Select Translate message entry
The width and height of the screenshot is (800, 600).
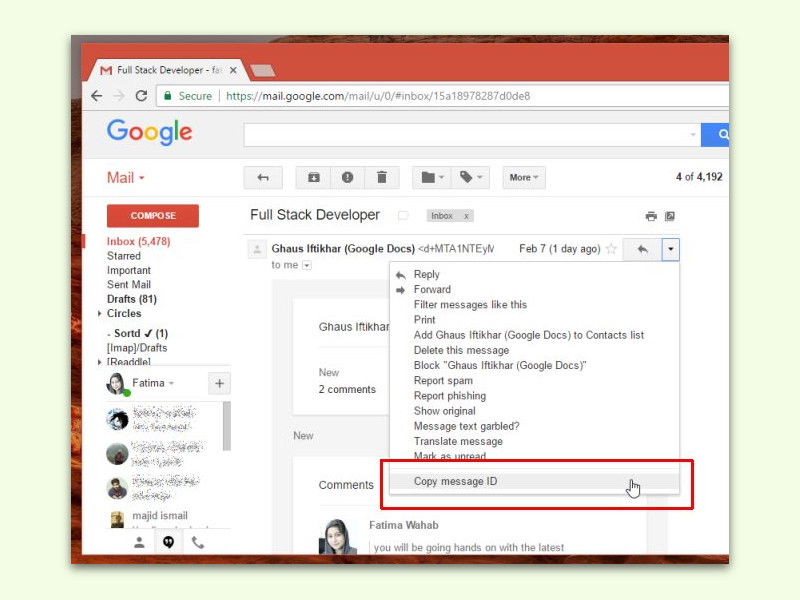point(458,441)
